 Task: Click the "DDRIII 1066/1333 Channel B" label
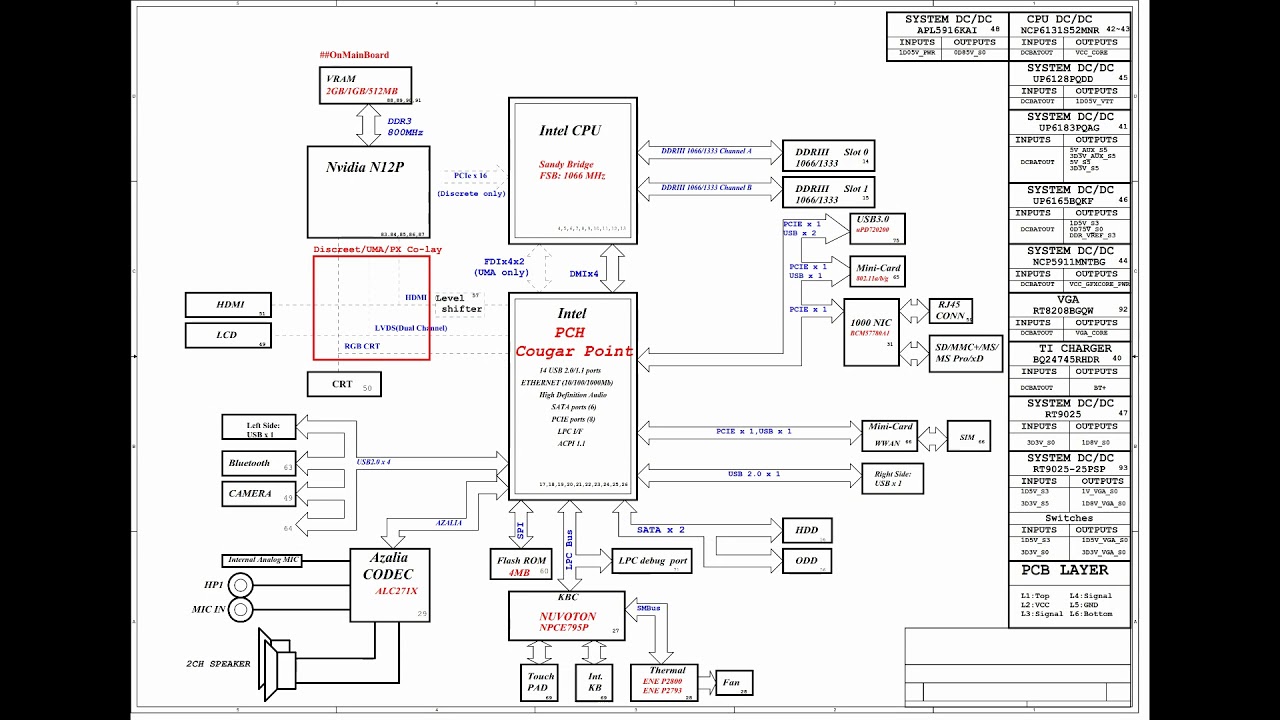tap(706, 187)
